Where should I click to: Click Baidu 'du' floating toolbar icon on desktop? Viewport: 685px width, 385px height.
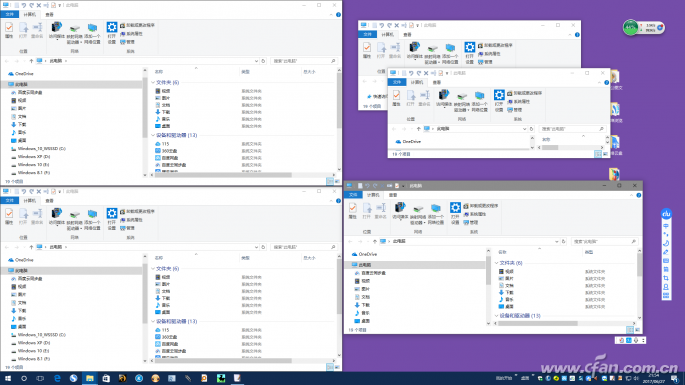[666, 214]
